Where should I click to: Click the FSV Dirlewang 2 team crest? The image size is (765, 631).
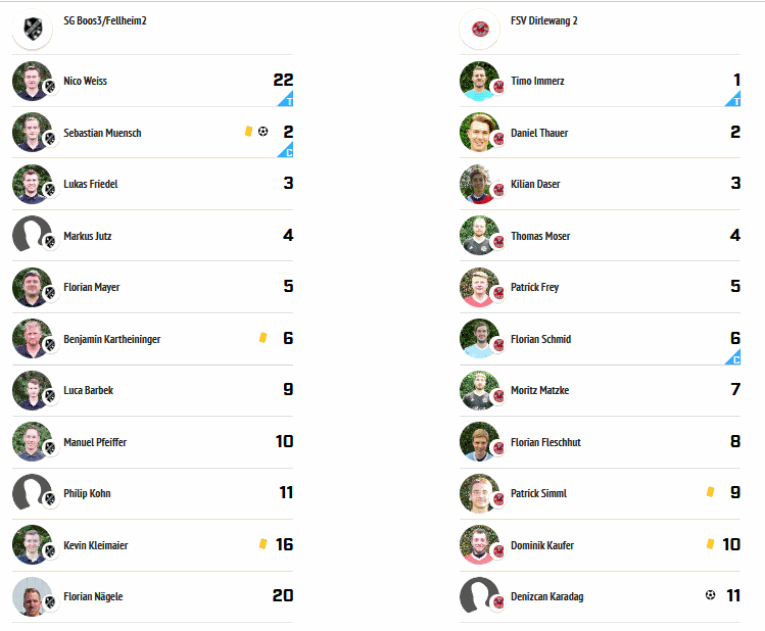coord(480,29)
